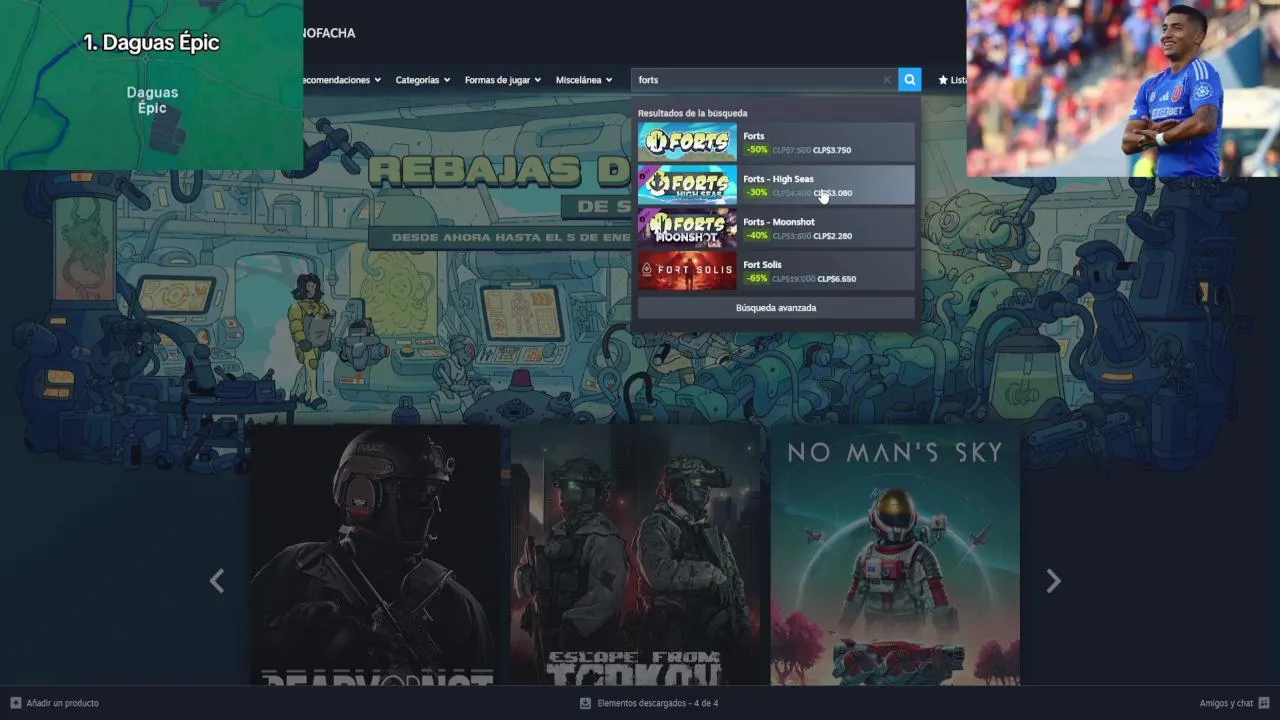The image size is (1280, 720).
Task: Click the CLP$2.280 price for Moonshot
Action: pyautogui.click(x=832, y=236)
